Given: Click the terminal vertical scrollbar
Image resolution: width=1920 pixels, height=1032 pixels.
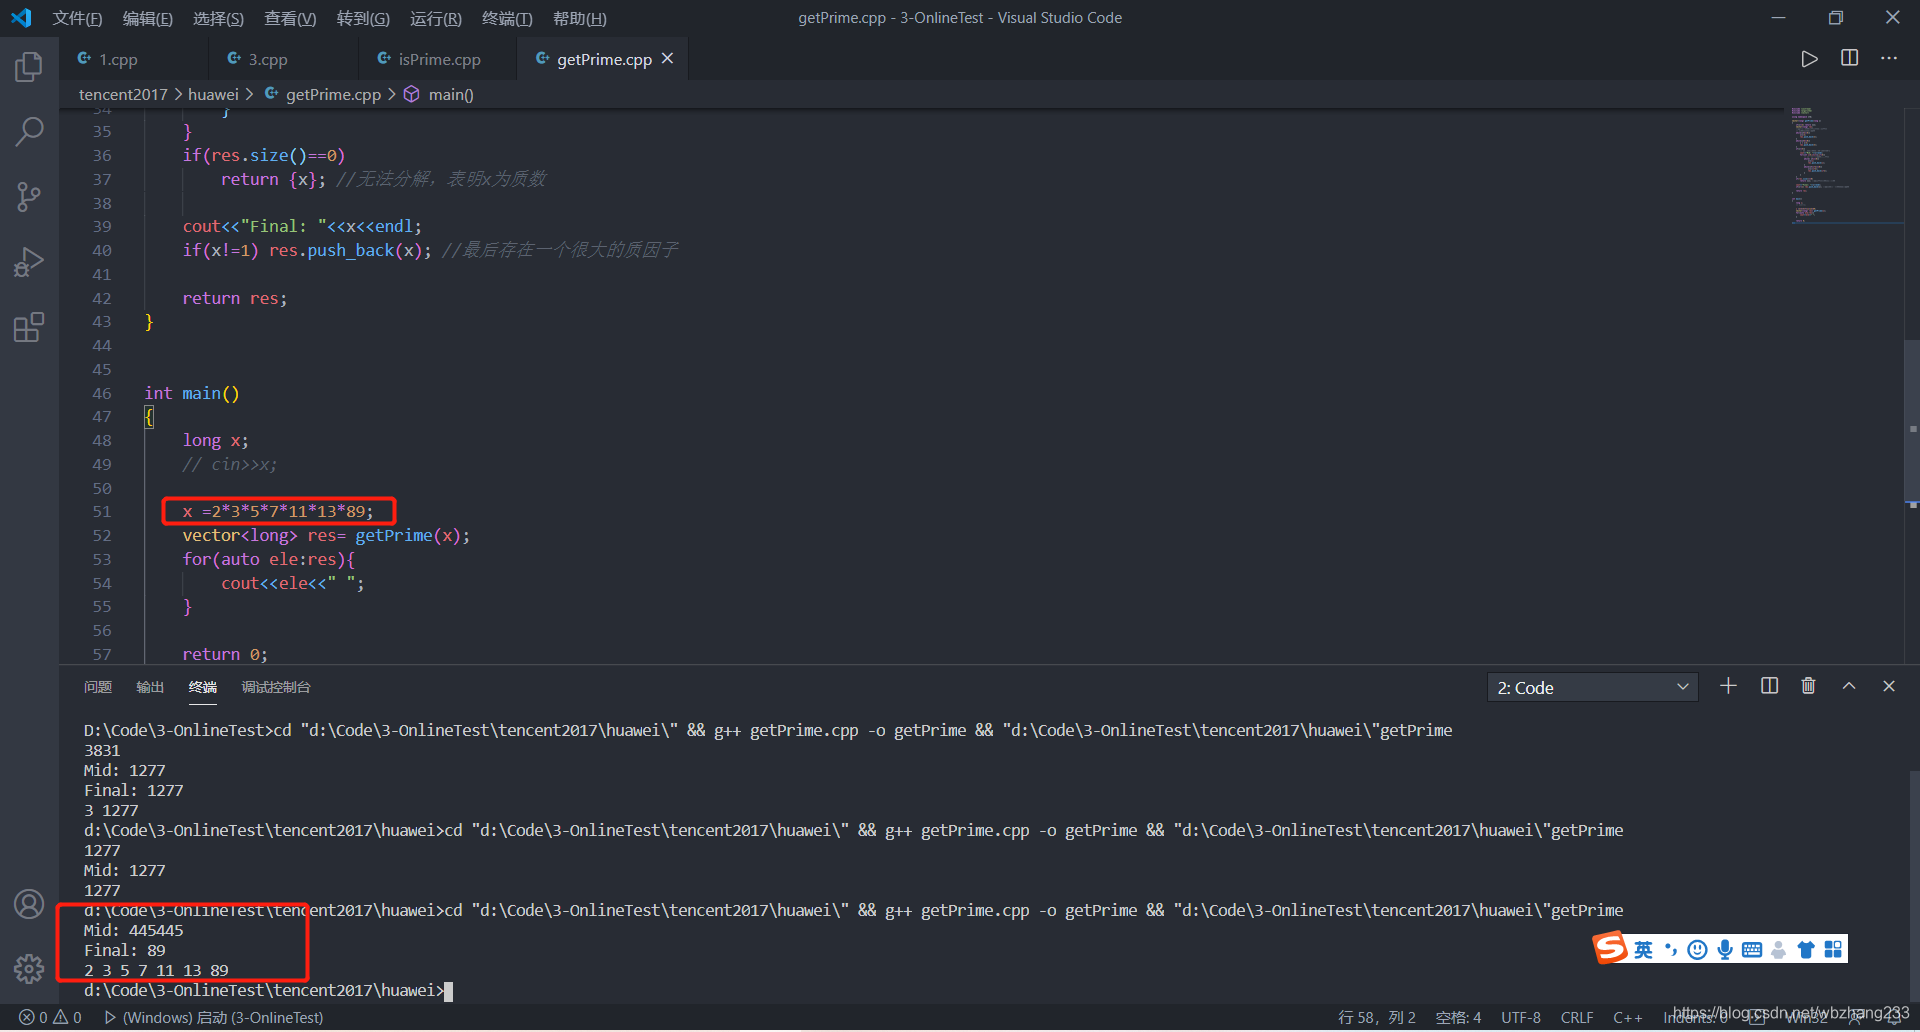Looking at the screenshot, I should pyautogui.click(x=1914, y=885).
